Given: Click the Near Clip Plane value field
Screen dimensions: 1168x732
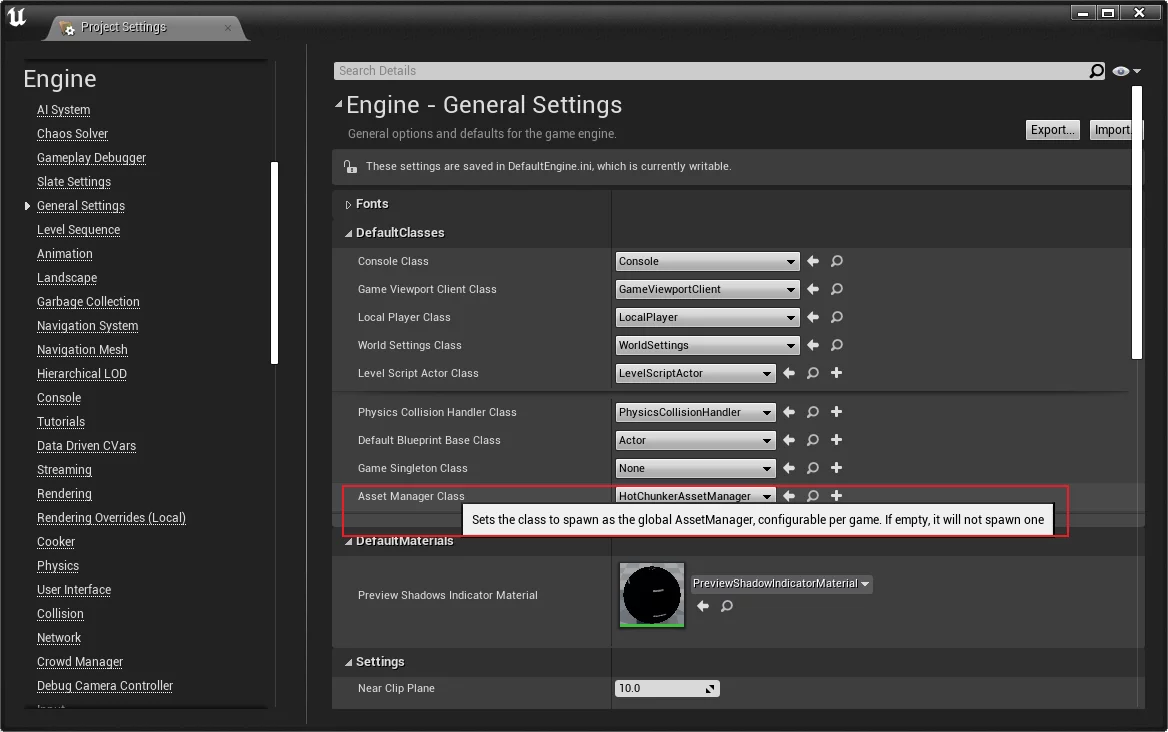Looking at the screenshot, I should (x=660, y=688).
